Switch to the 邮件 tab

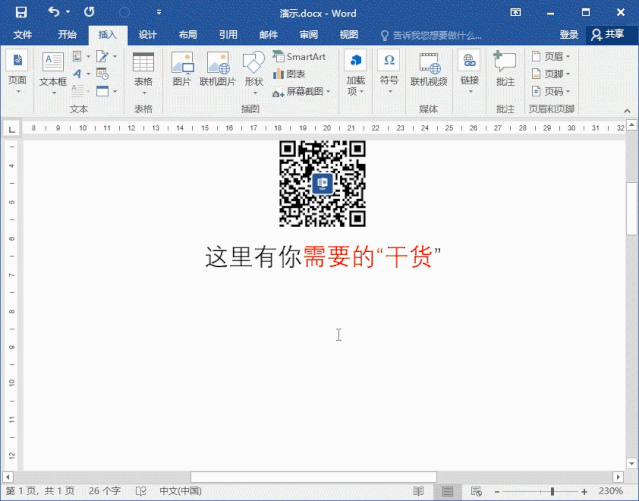click(x=269, y=35)
